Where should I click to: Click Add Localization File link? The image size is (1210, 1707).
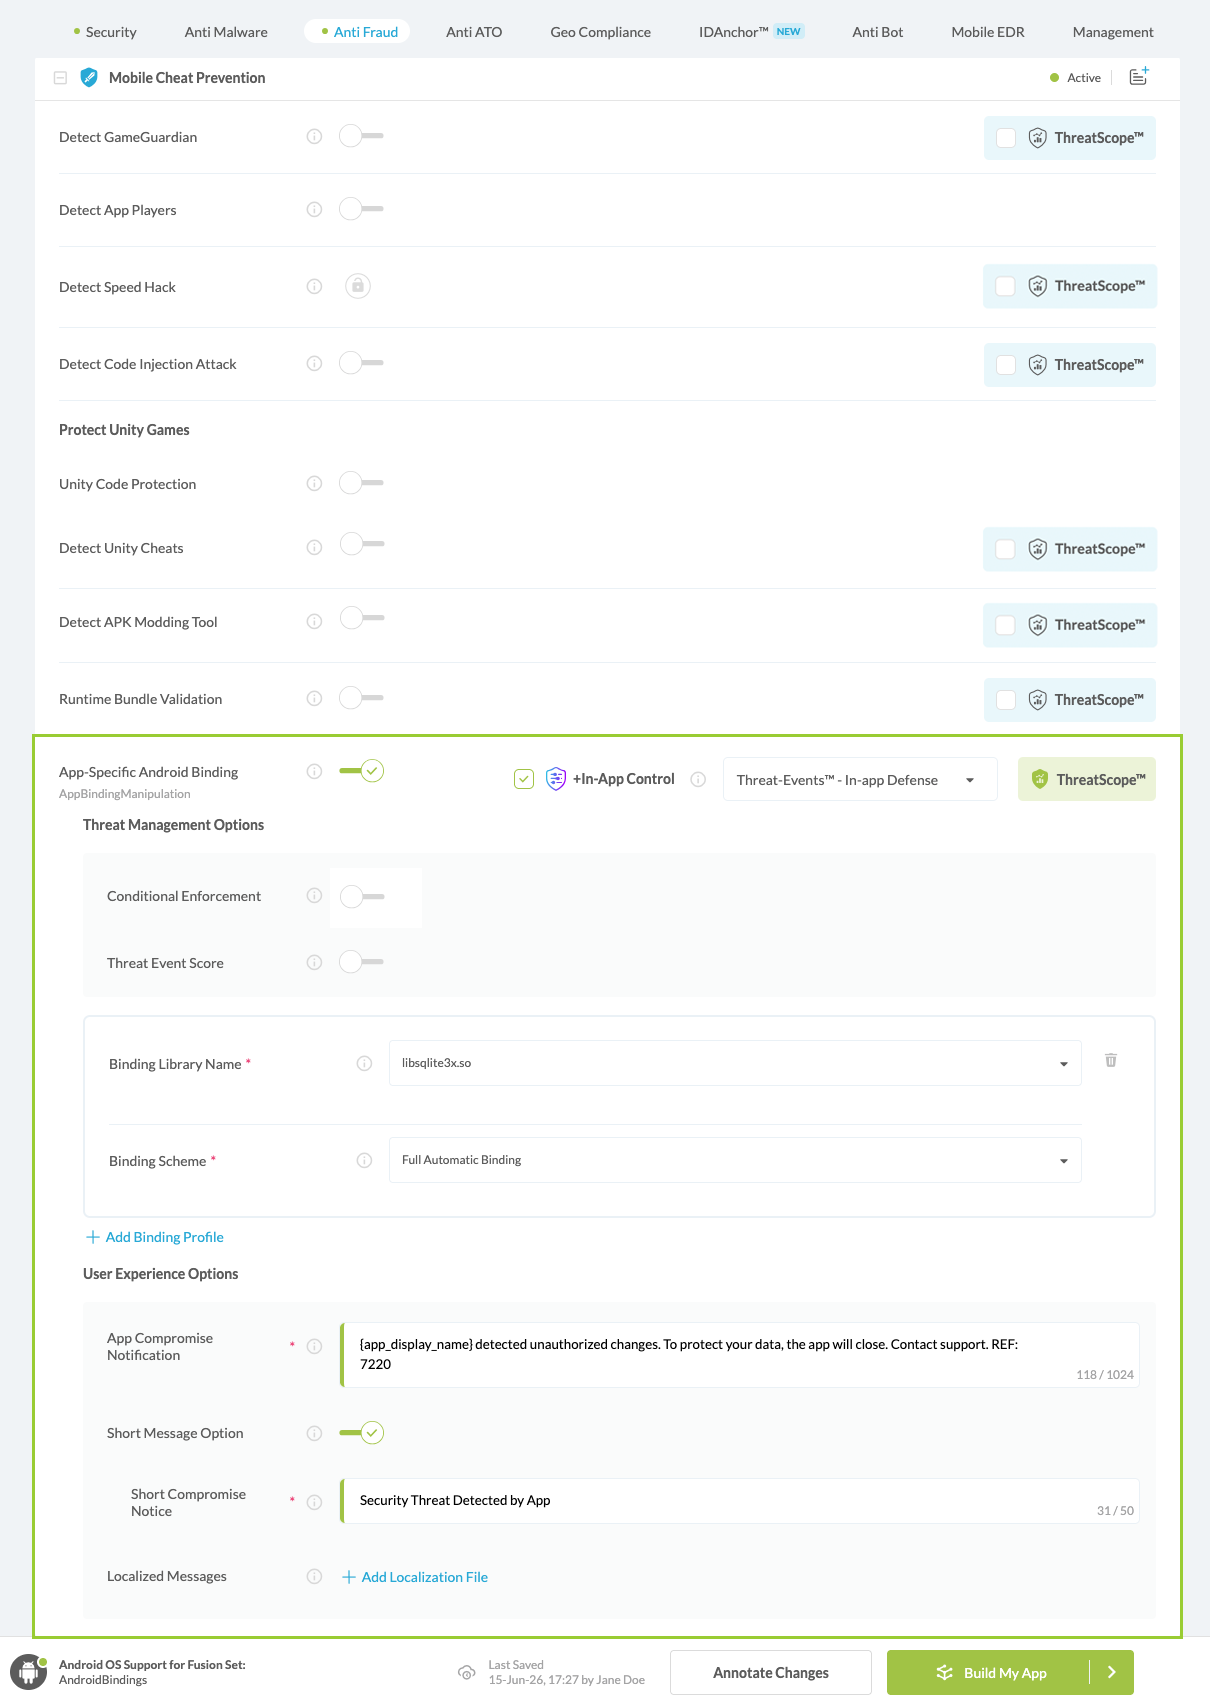pos(415,1577)
